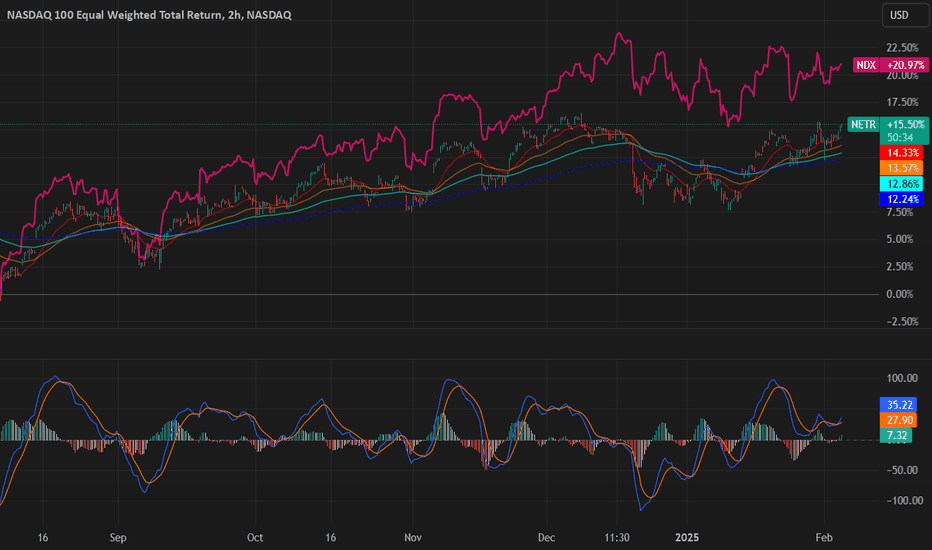Screen dimensions: 932x550
Task: Click the blue 12.24% moving average label
Action: 902,199
